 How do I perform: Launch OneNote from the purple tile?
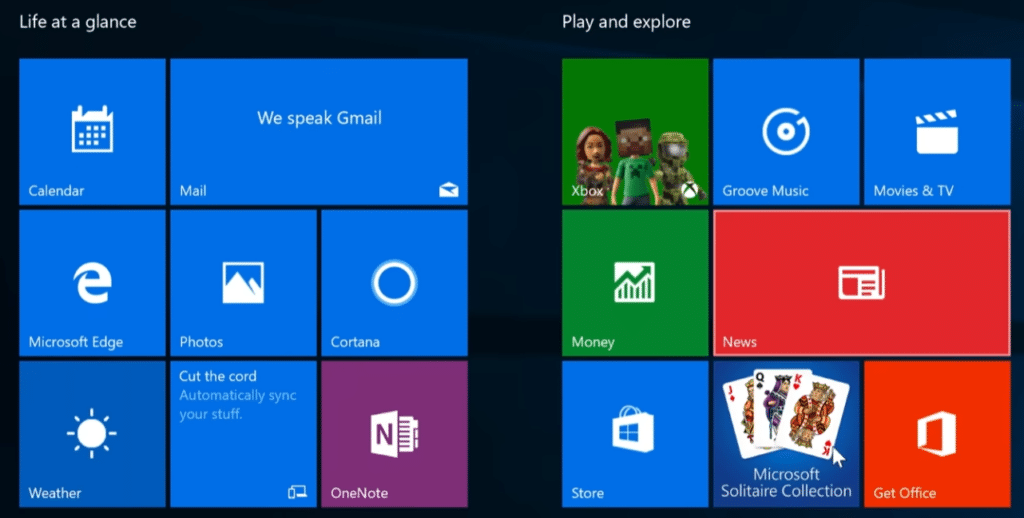(x=394, y=434)
